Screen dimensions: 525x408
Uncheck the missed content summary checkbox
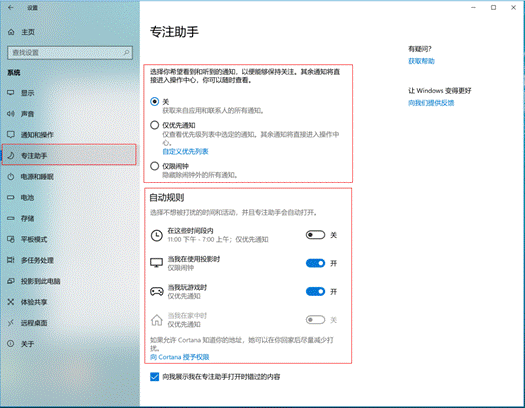154,377
